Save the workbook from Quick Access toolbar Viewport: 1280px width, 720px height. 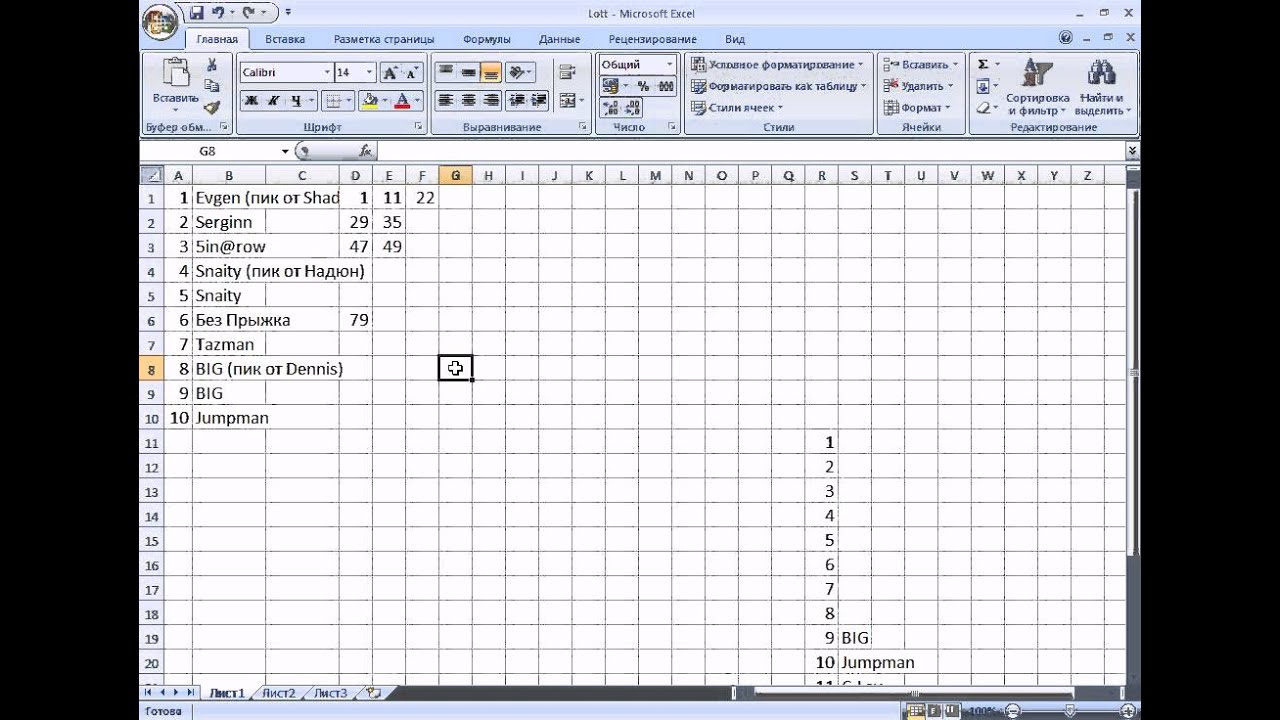coord(196,13)
